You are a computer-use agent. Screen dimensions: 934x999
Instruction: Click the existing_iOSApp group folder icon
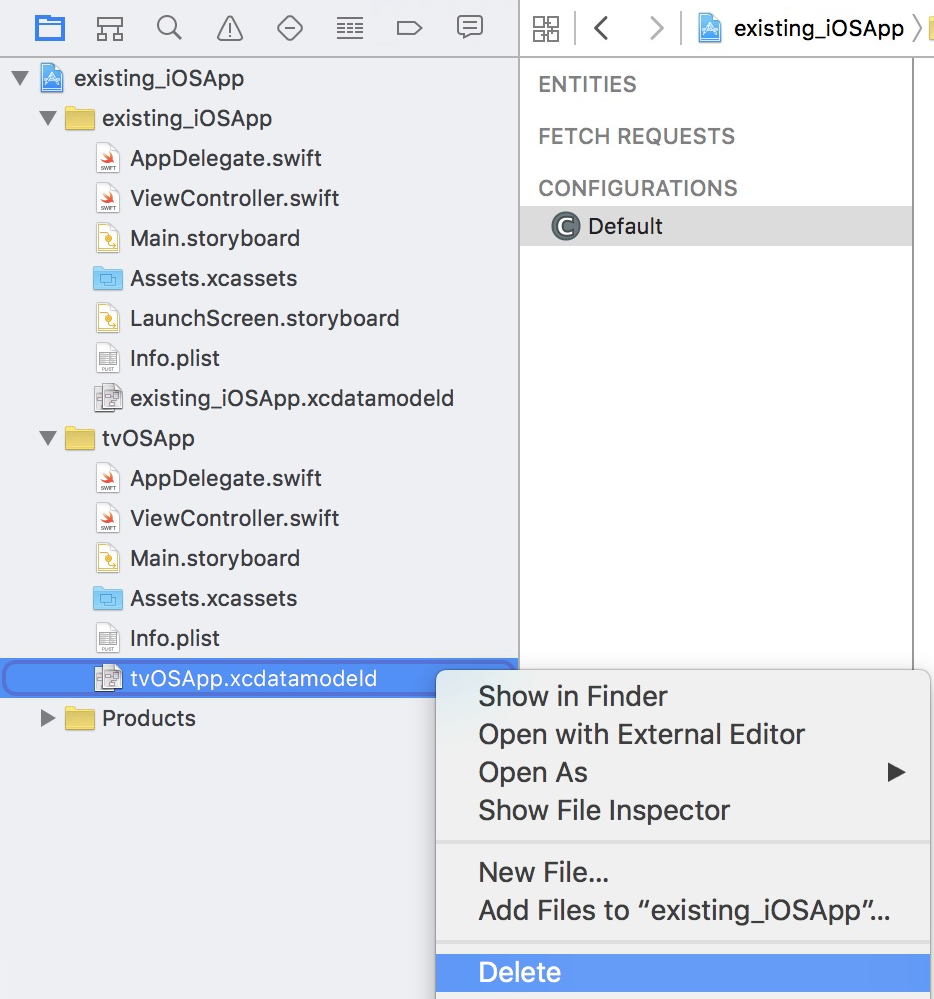coord(80,119)
